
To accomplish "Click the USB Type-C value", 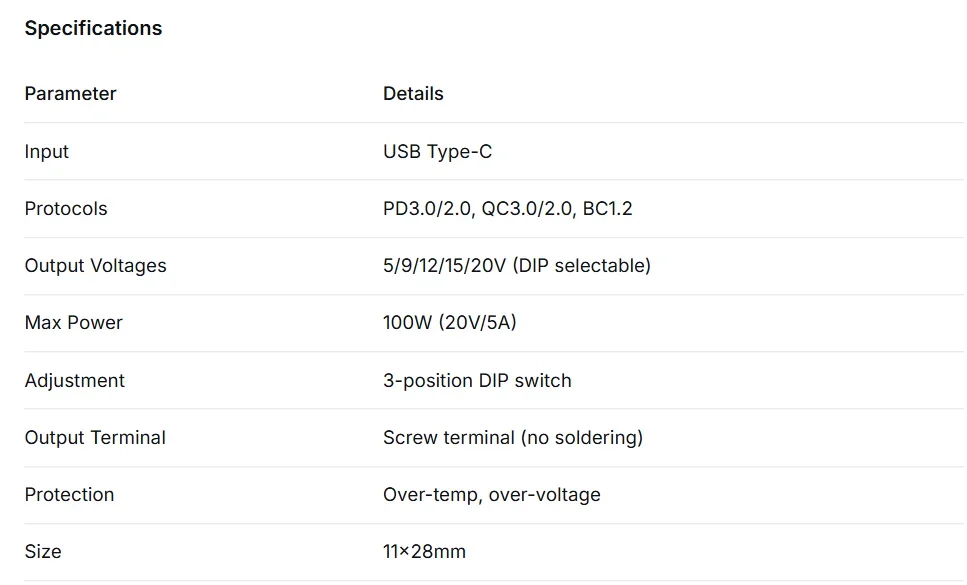I will pyautogui.click(x=437, y=152).
